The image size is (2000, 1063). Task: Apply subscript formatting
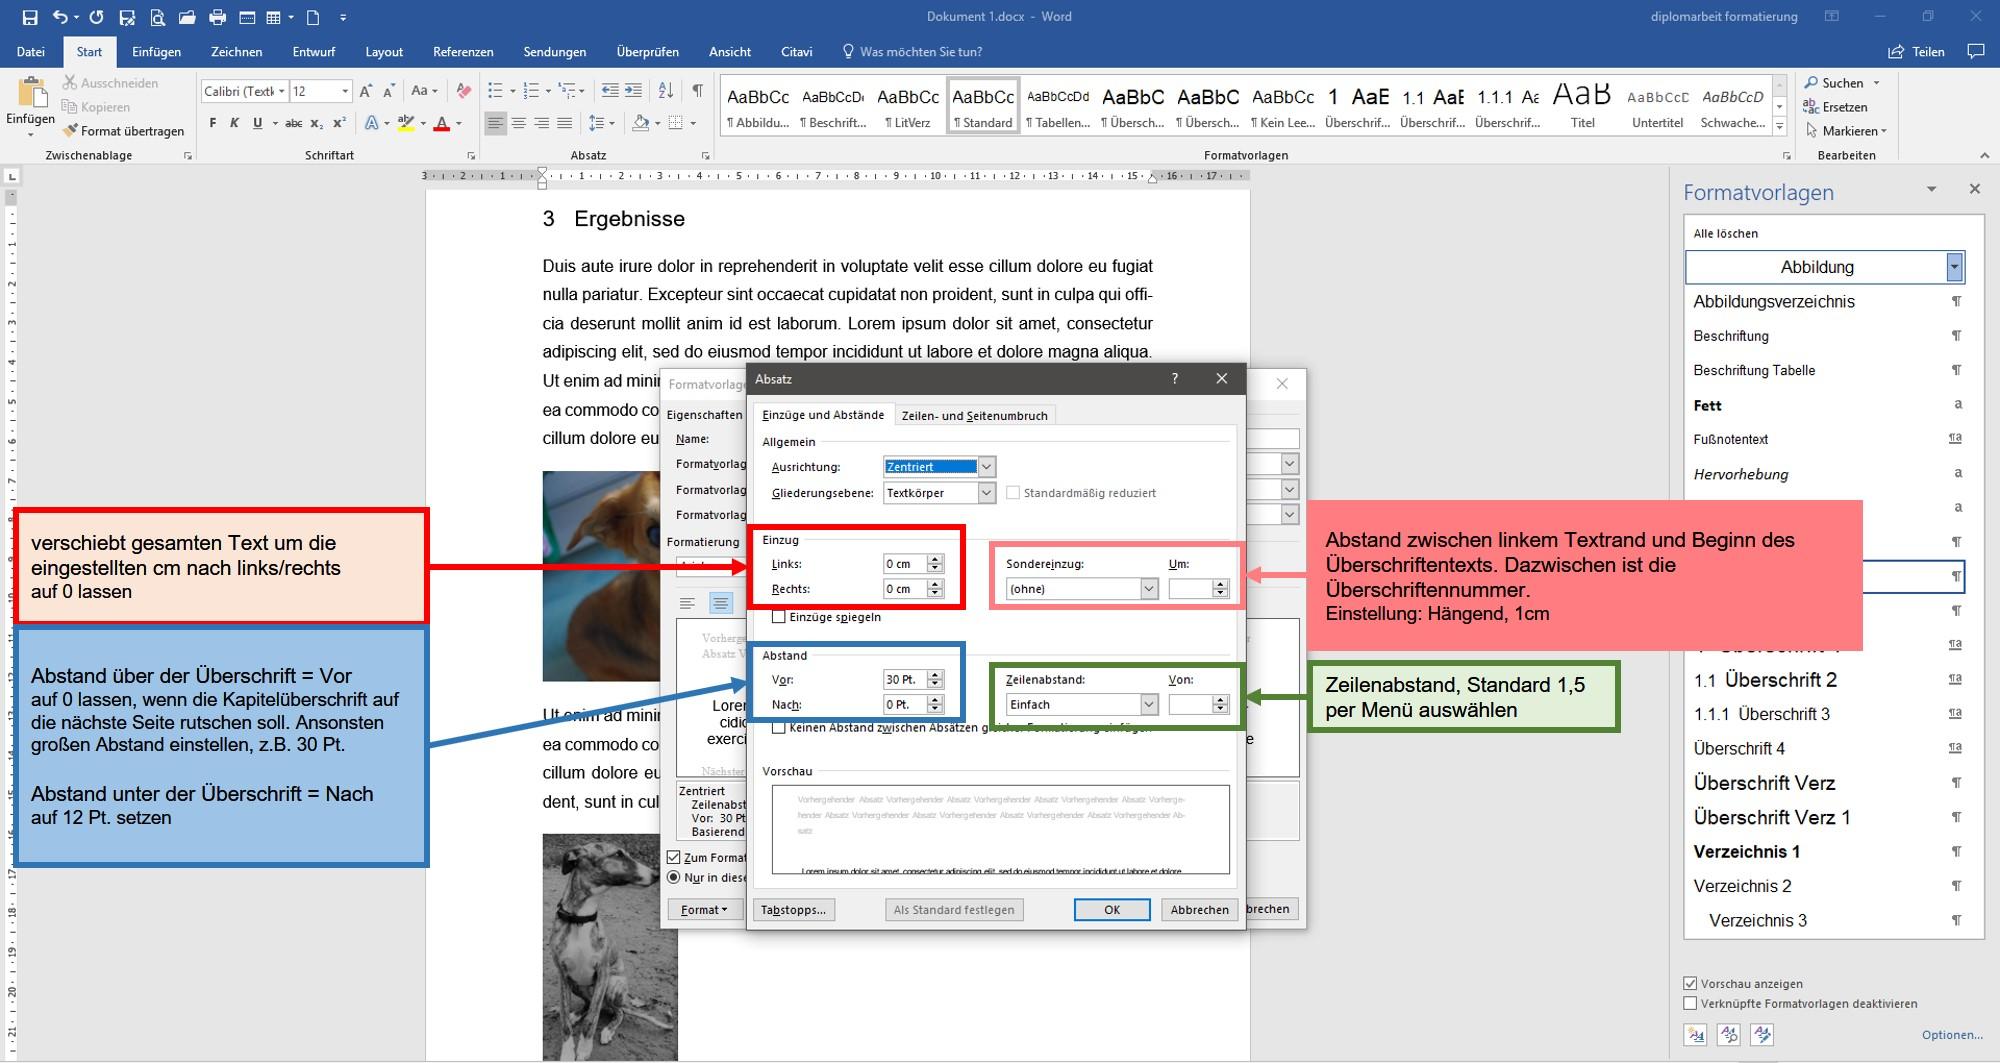(x=316, y=123)
